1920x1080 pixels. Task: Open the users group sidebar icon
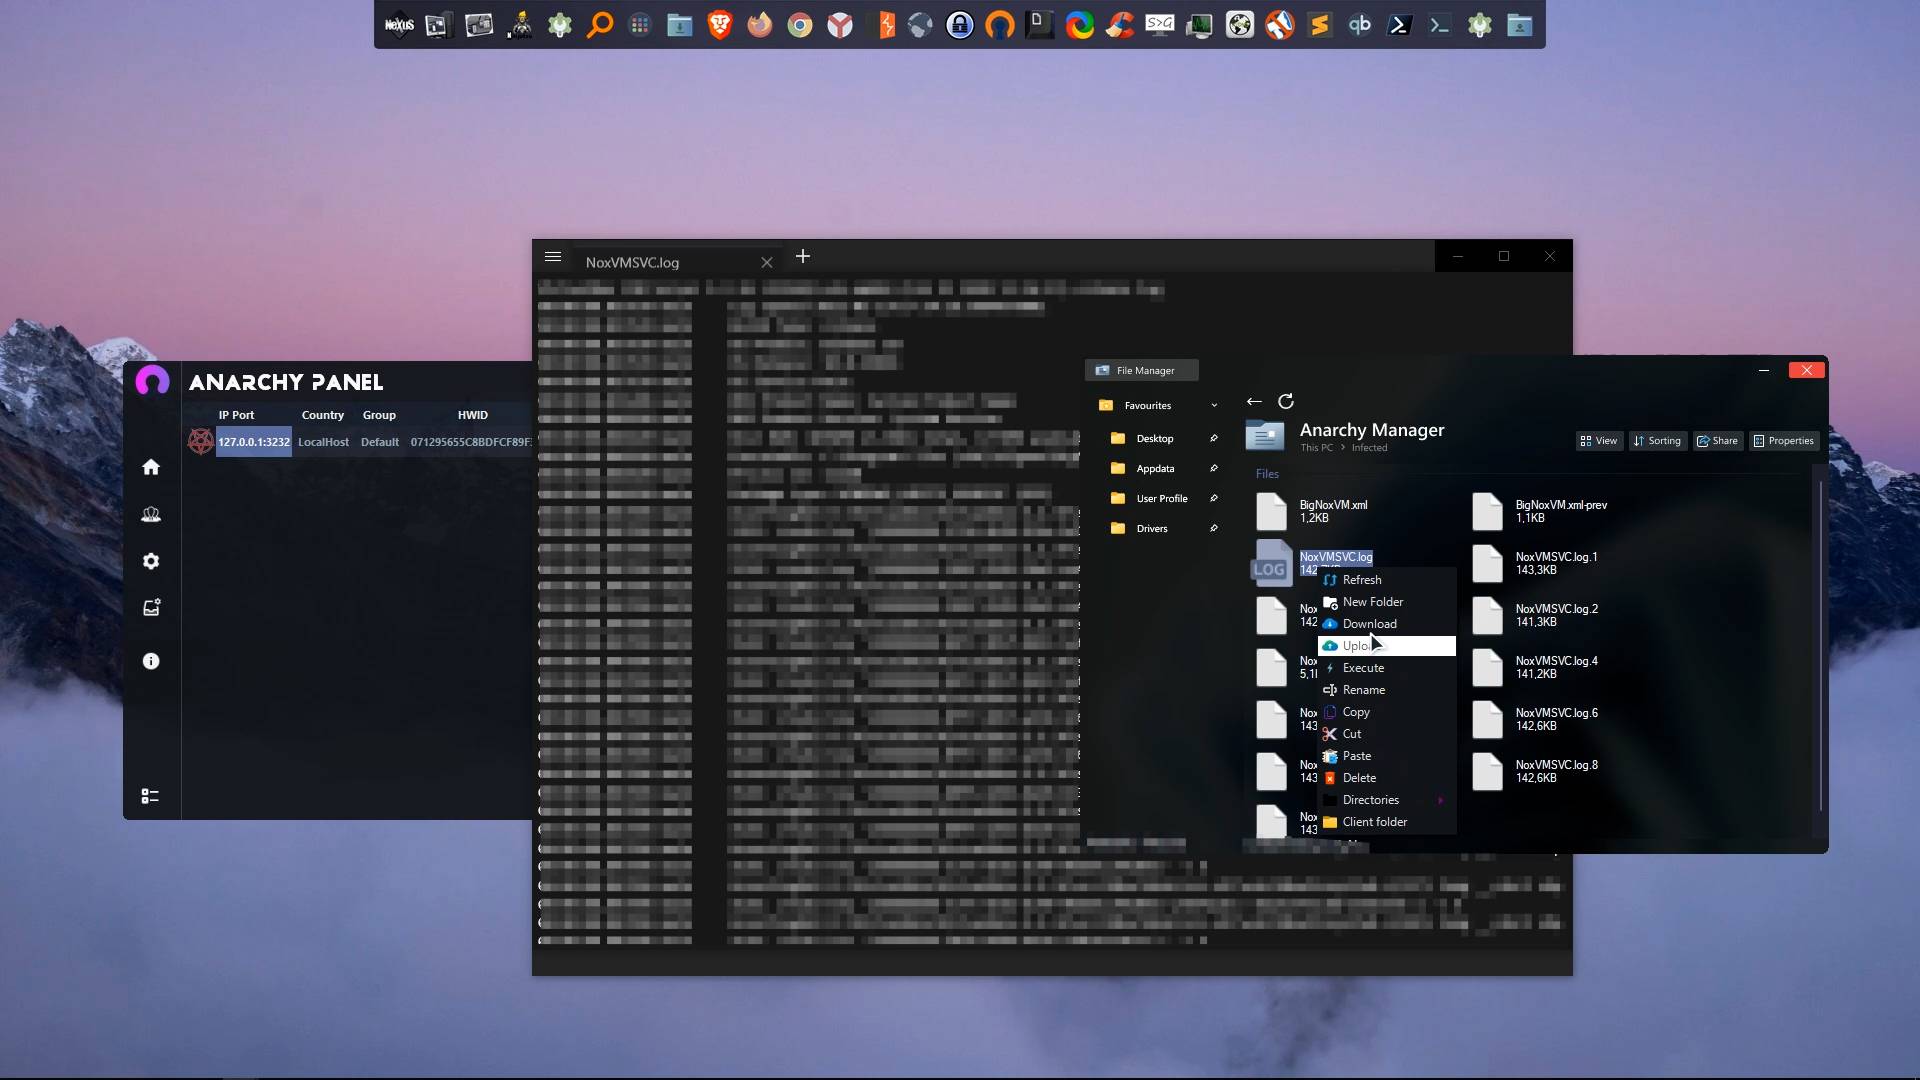(151, 514)
